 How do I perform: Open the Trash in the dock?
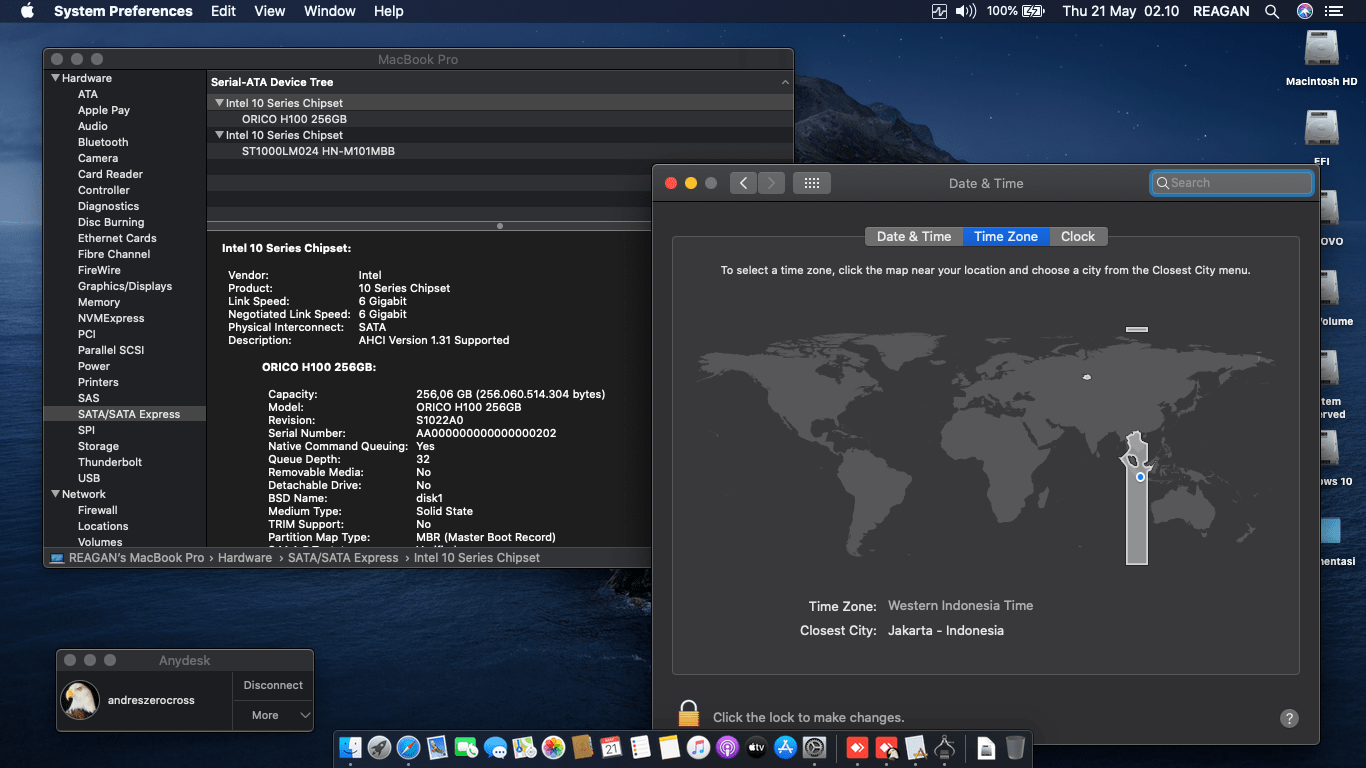[1015, 747]
